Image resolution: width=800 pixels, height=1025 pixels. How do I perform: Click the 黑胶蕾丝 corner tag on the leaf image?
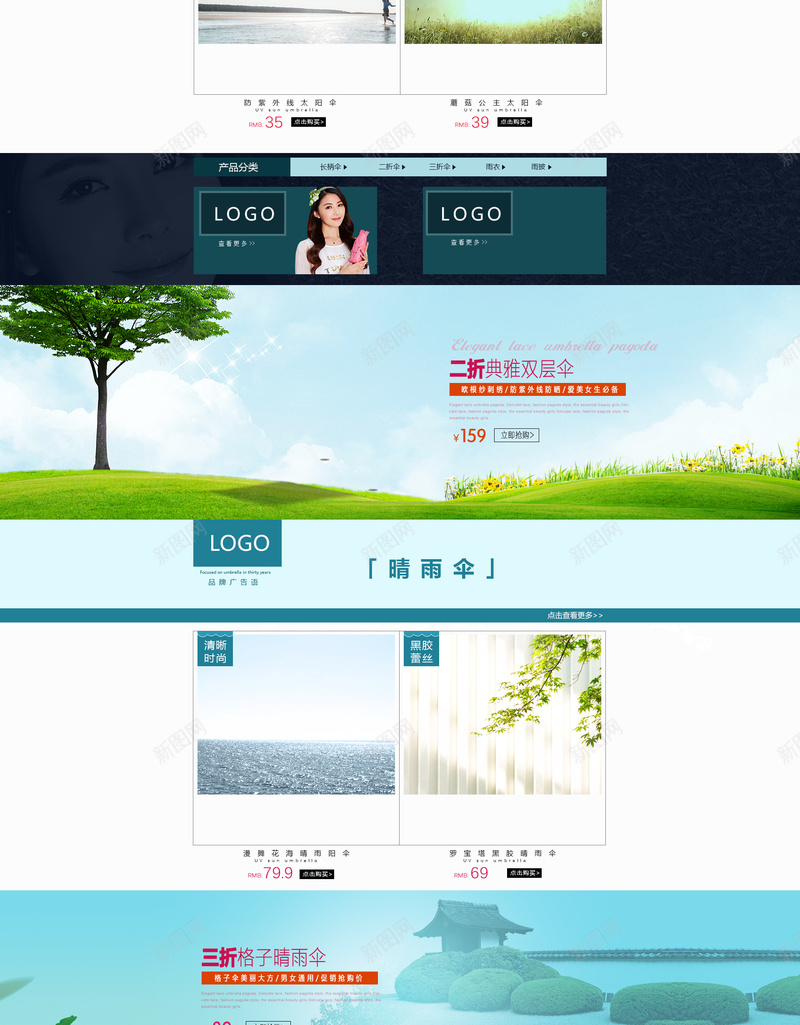pos(421,651)
